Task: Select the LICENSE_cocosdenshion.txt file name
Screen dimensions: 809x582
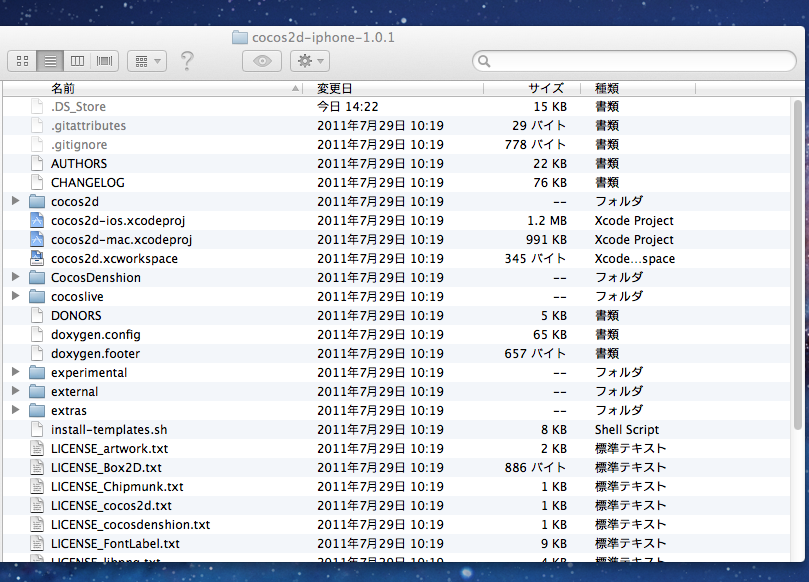Action: (x=131, y=525)
